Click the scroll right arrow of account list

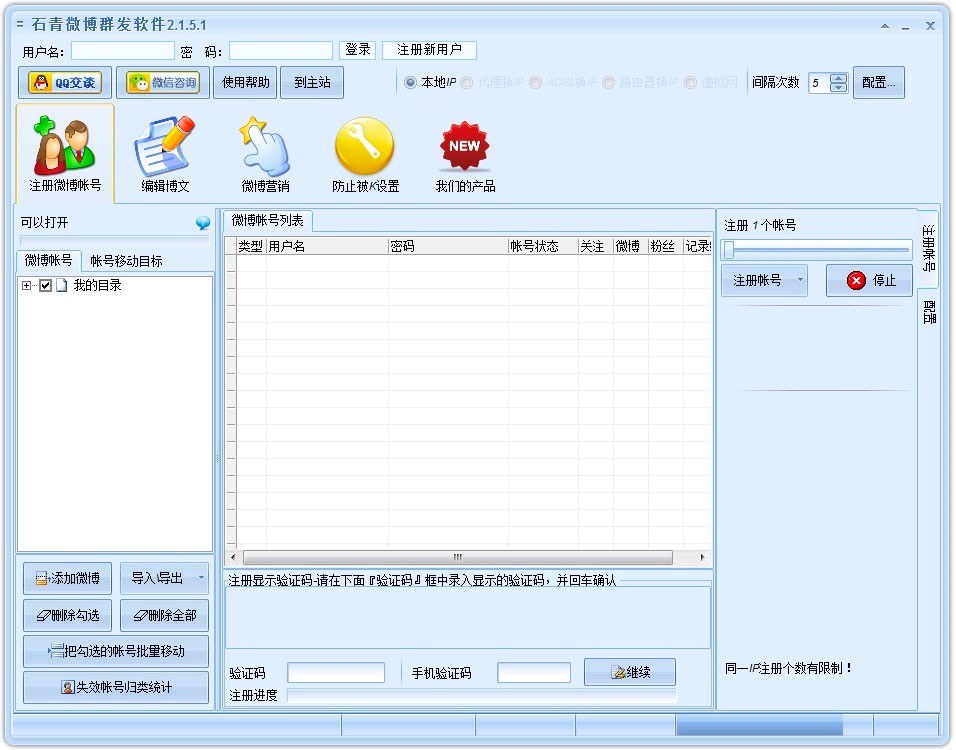click(702, 557)
